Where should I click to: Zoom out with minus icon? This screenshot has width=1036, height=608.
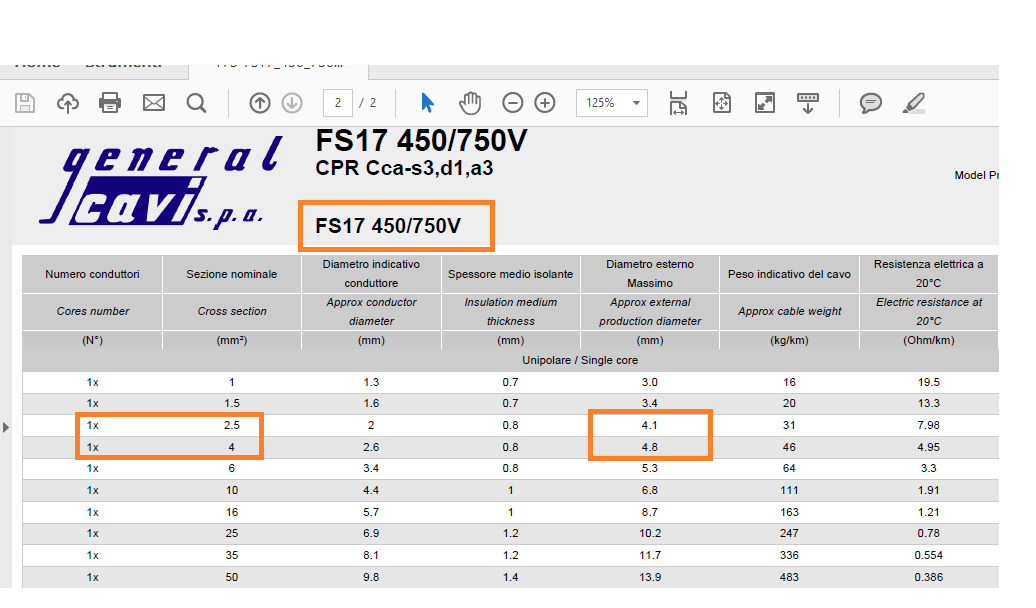click(x=513, y=103)
